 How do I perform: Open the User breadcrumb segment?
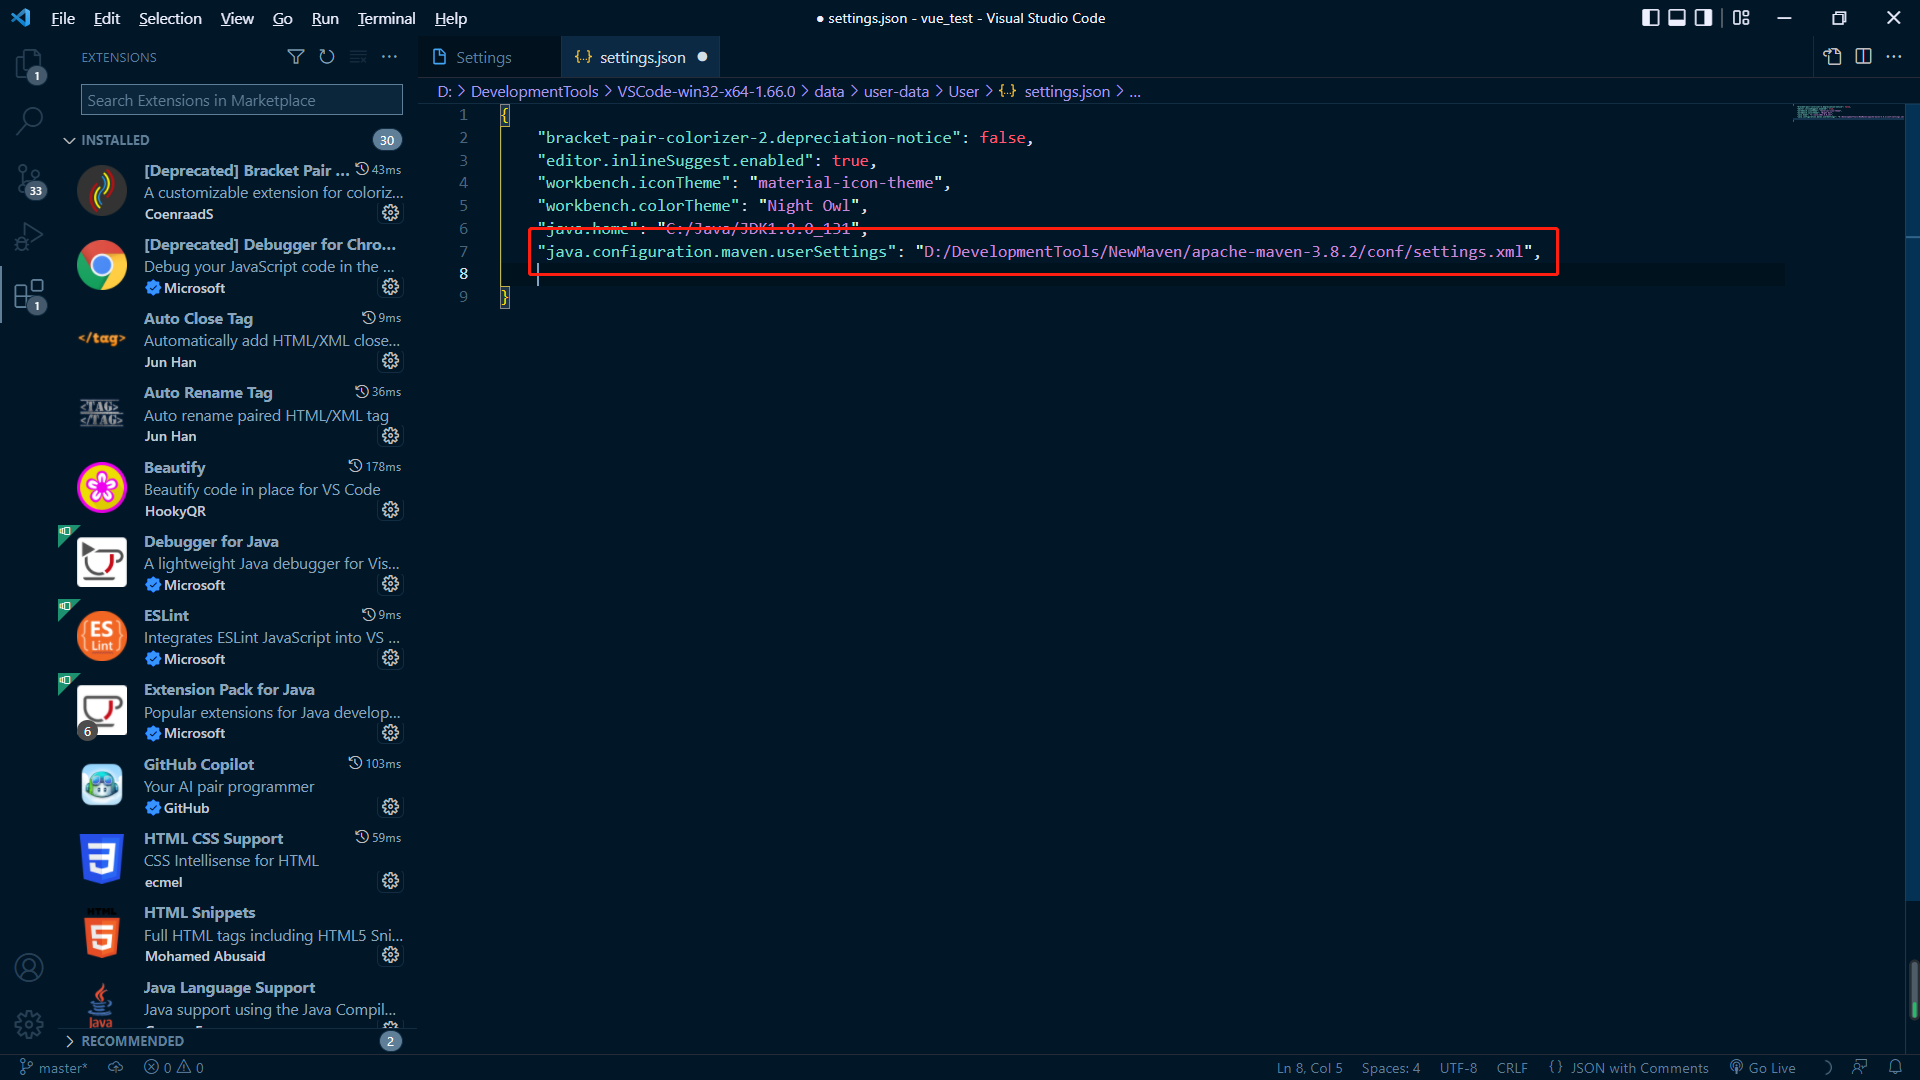coord(963,91)
